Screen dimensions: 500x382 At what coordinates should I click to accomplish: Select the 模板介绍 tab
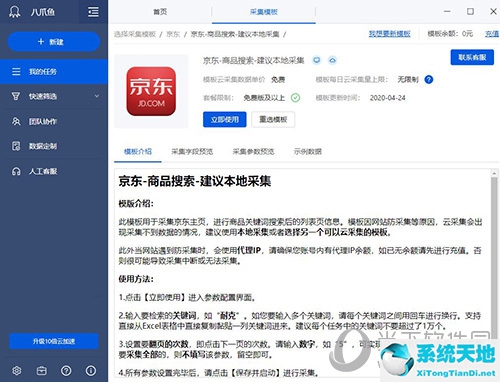tap(138, 152)
